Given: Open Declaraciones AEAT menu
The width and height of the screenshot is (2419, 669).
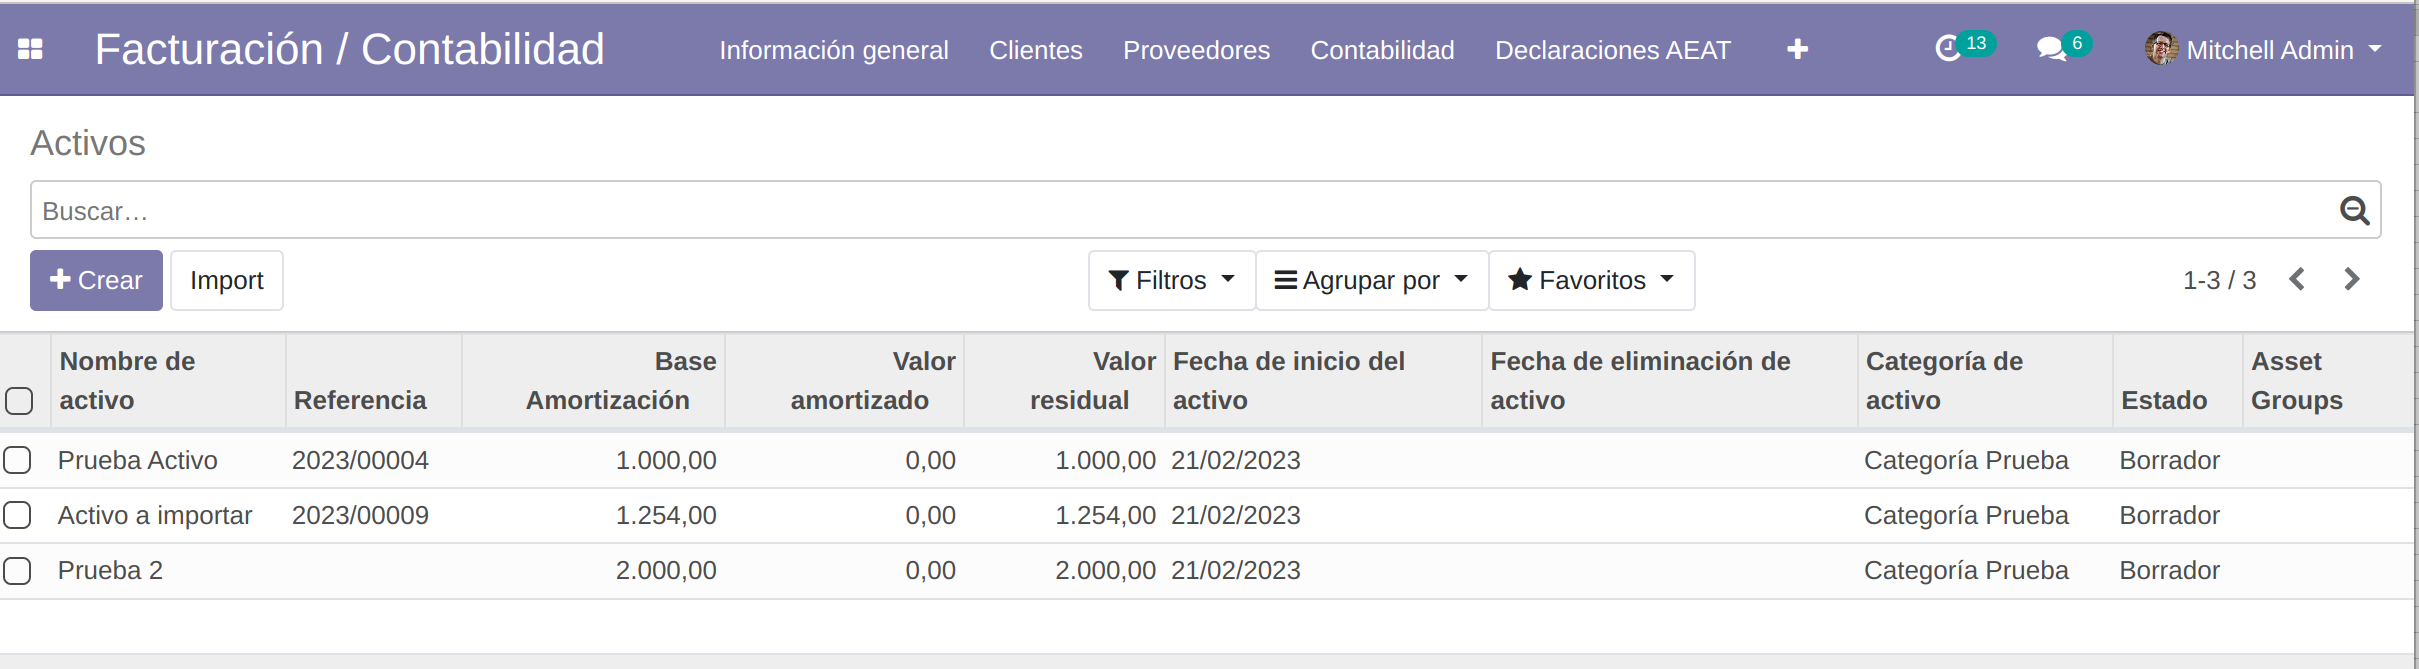Looking at the screenshot, I should (x=1612, y=50).
